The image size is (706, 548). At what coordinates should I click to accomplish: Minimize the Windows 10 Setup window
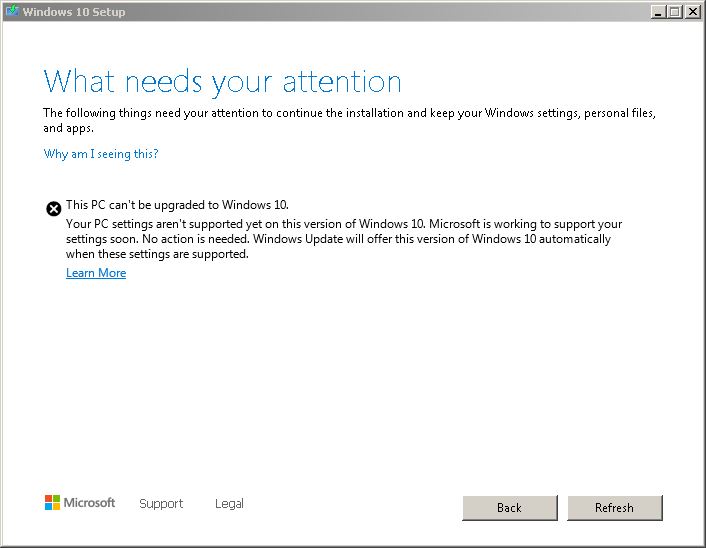coord(658,12)
